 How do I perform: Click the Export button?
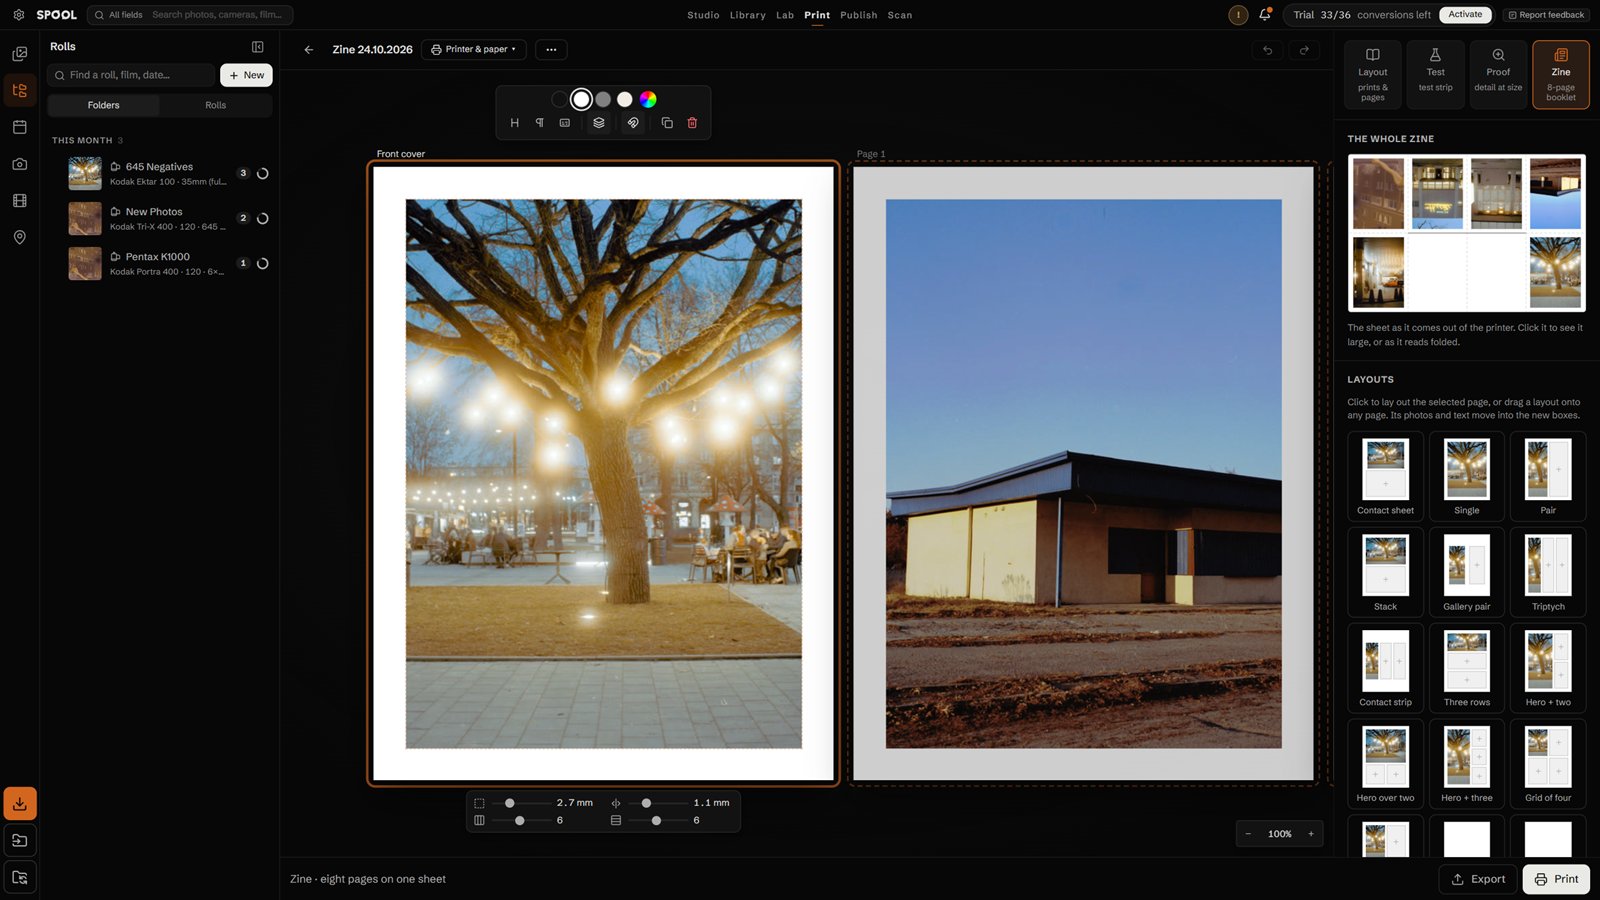coord(1478,879)
